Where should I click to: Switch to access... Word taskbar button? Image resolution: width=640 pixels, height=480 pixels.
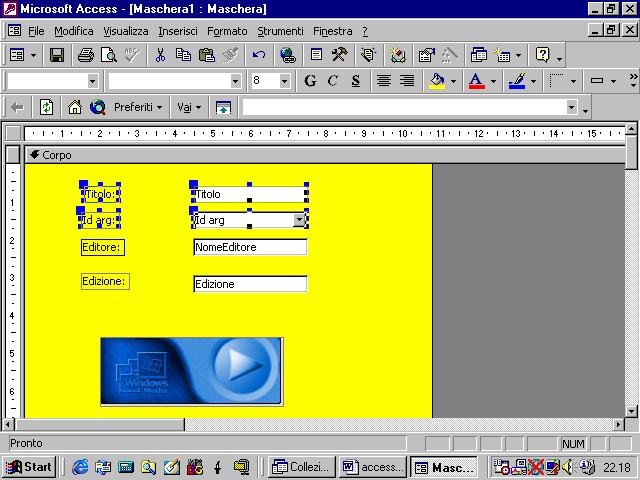click(373, 467)
